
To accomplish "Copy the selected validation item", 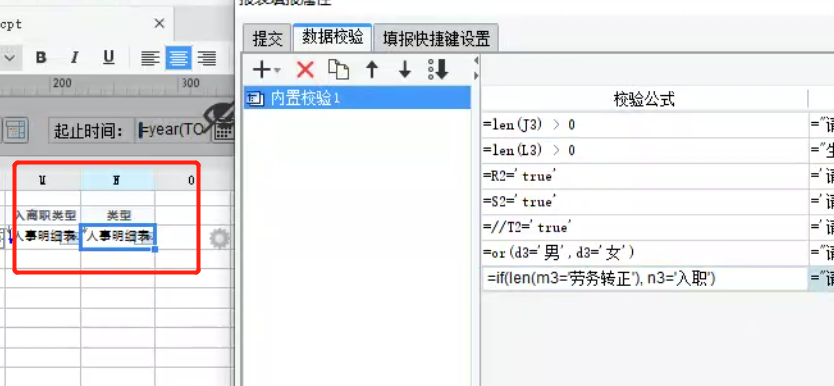I will 338,69.
